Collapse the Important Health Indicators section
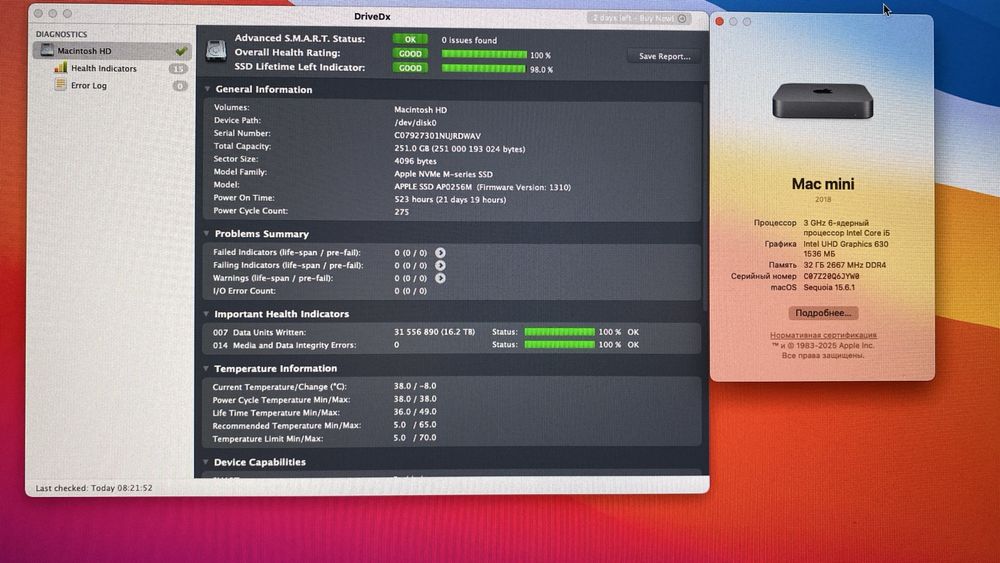This screenshot has width=1000, height=563. (x=206, y=314)
